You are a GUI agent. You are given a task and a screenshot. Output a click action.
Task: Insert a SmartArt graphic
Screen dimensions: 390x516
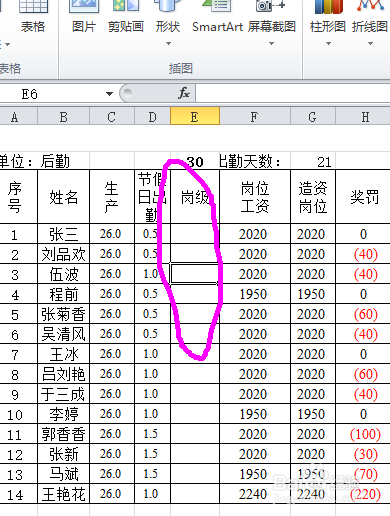217,17
